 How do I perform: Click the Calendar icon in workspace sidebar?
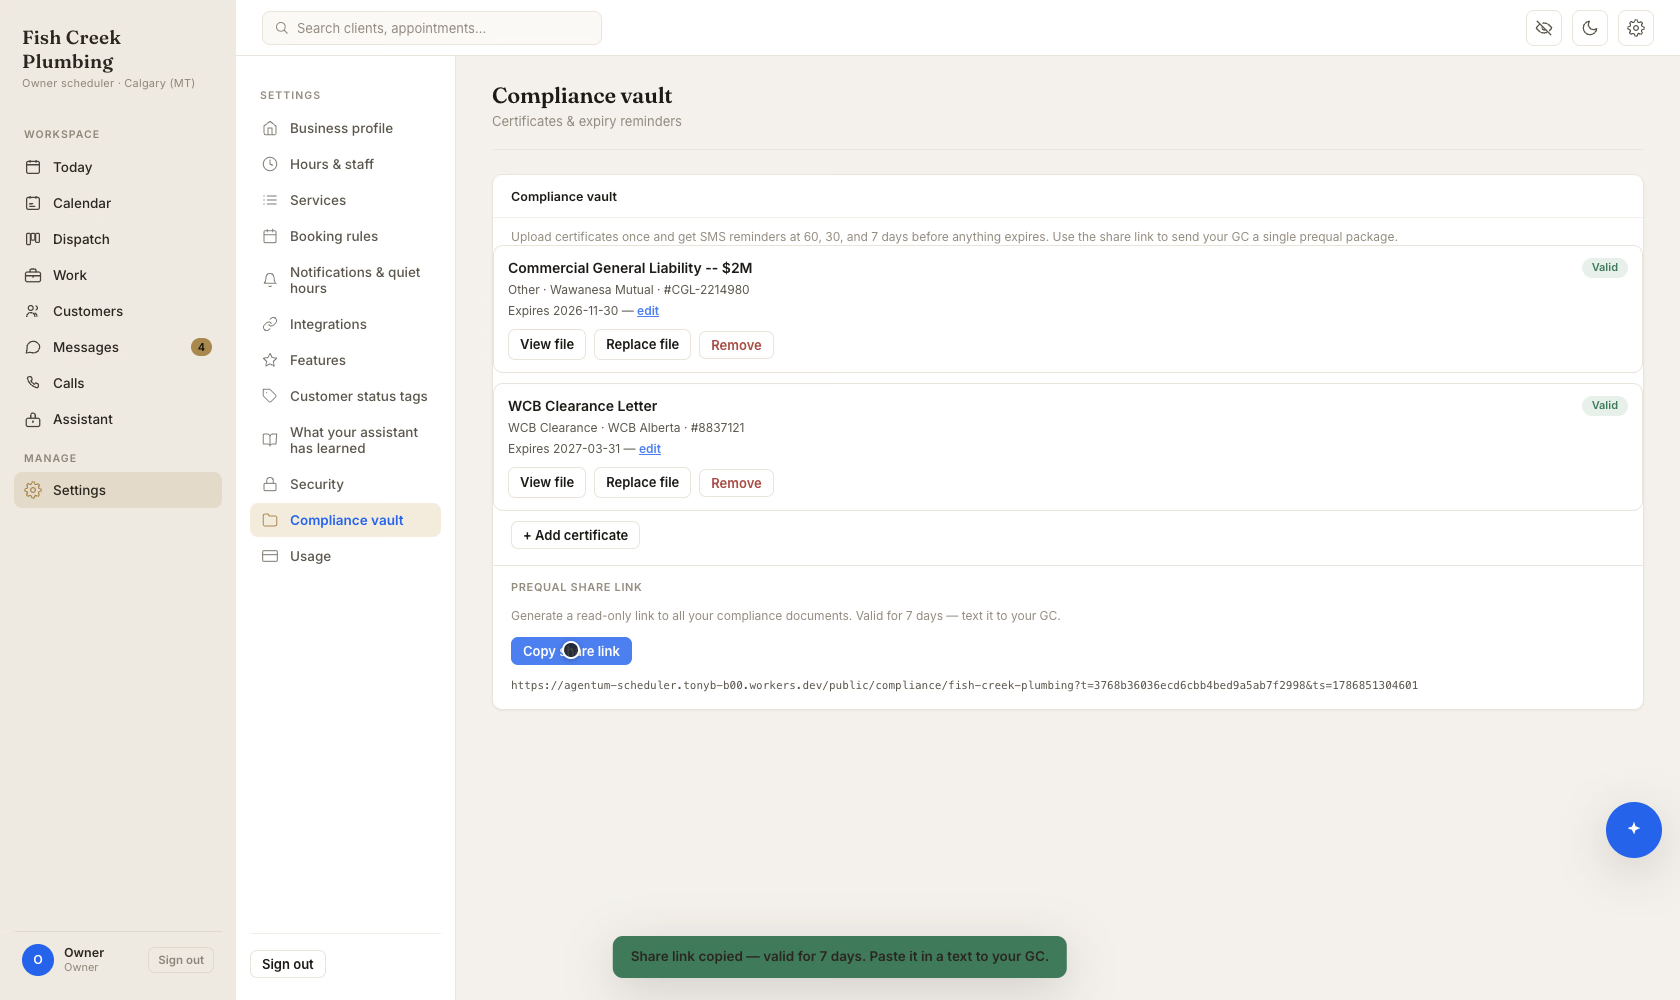click(x=33, y=203)
